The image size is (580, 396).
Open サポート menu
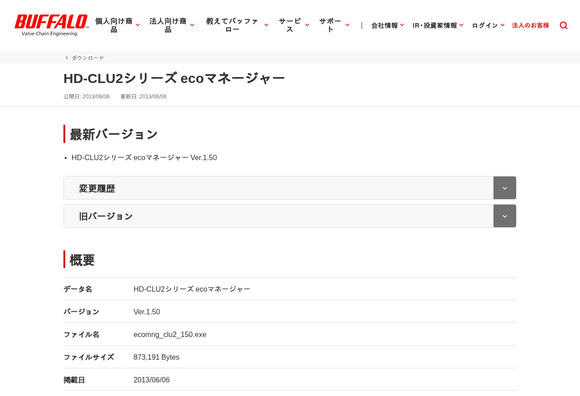[x=334, y=25]
